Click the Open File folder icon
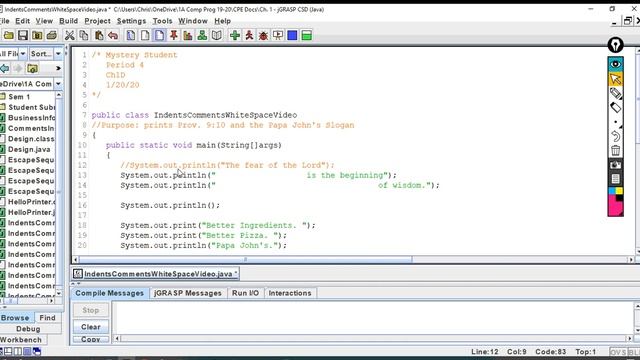640x360 pixels. pyautogui.click(x=9, y=36)
